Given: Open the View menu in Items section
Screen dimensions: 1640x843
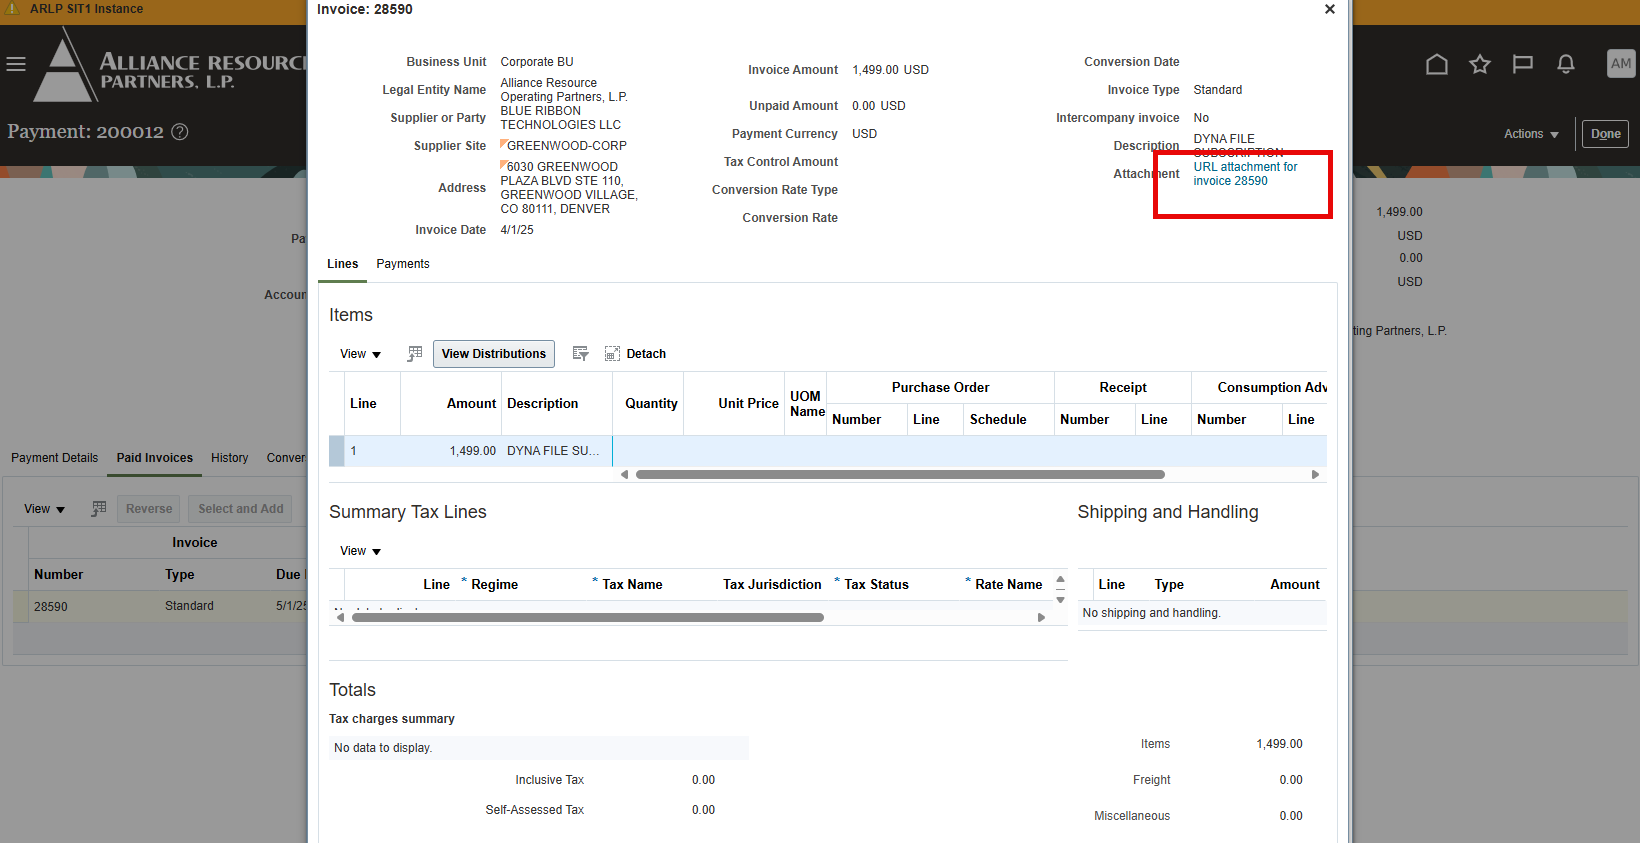Looking at the screenshot, I should tap(360, 354).
